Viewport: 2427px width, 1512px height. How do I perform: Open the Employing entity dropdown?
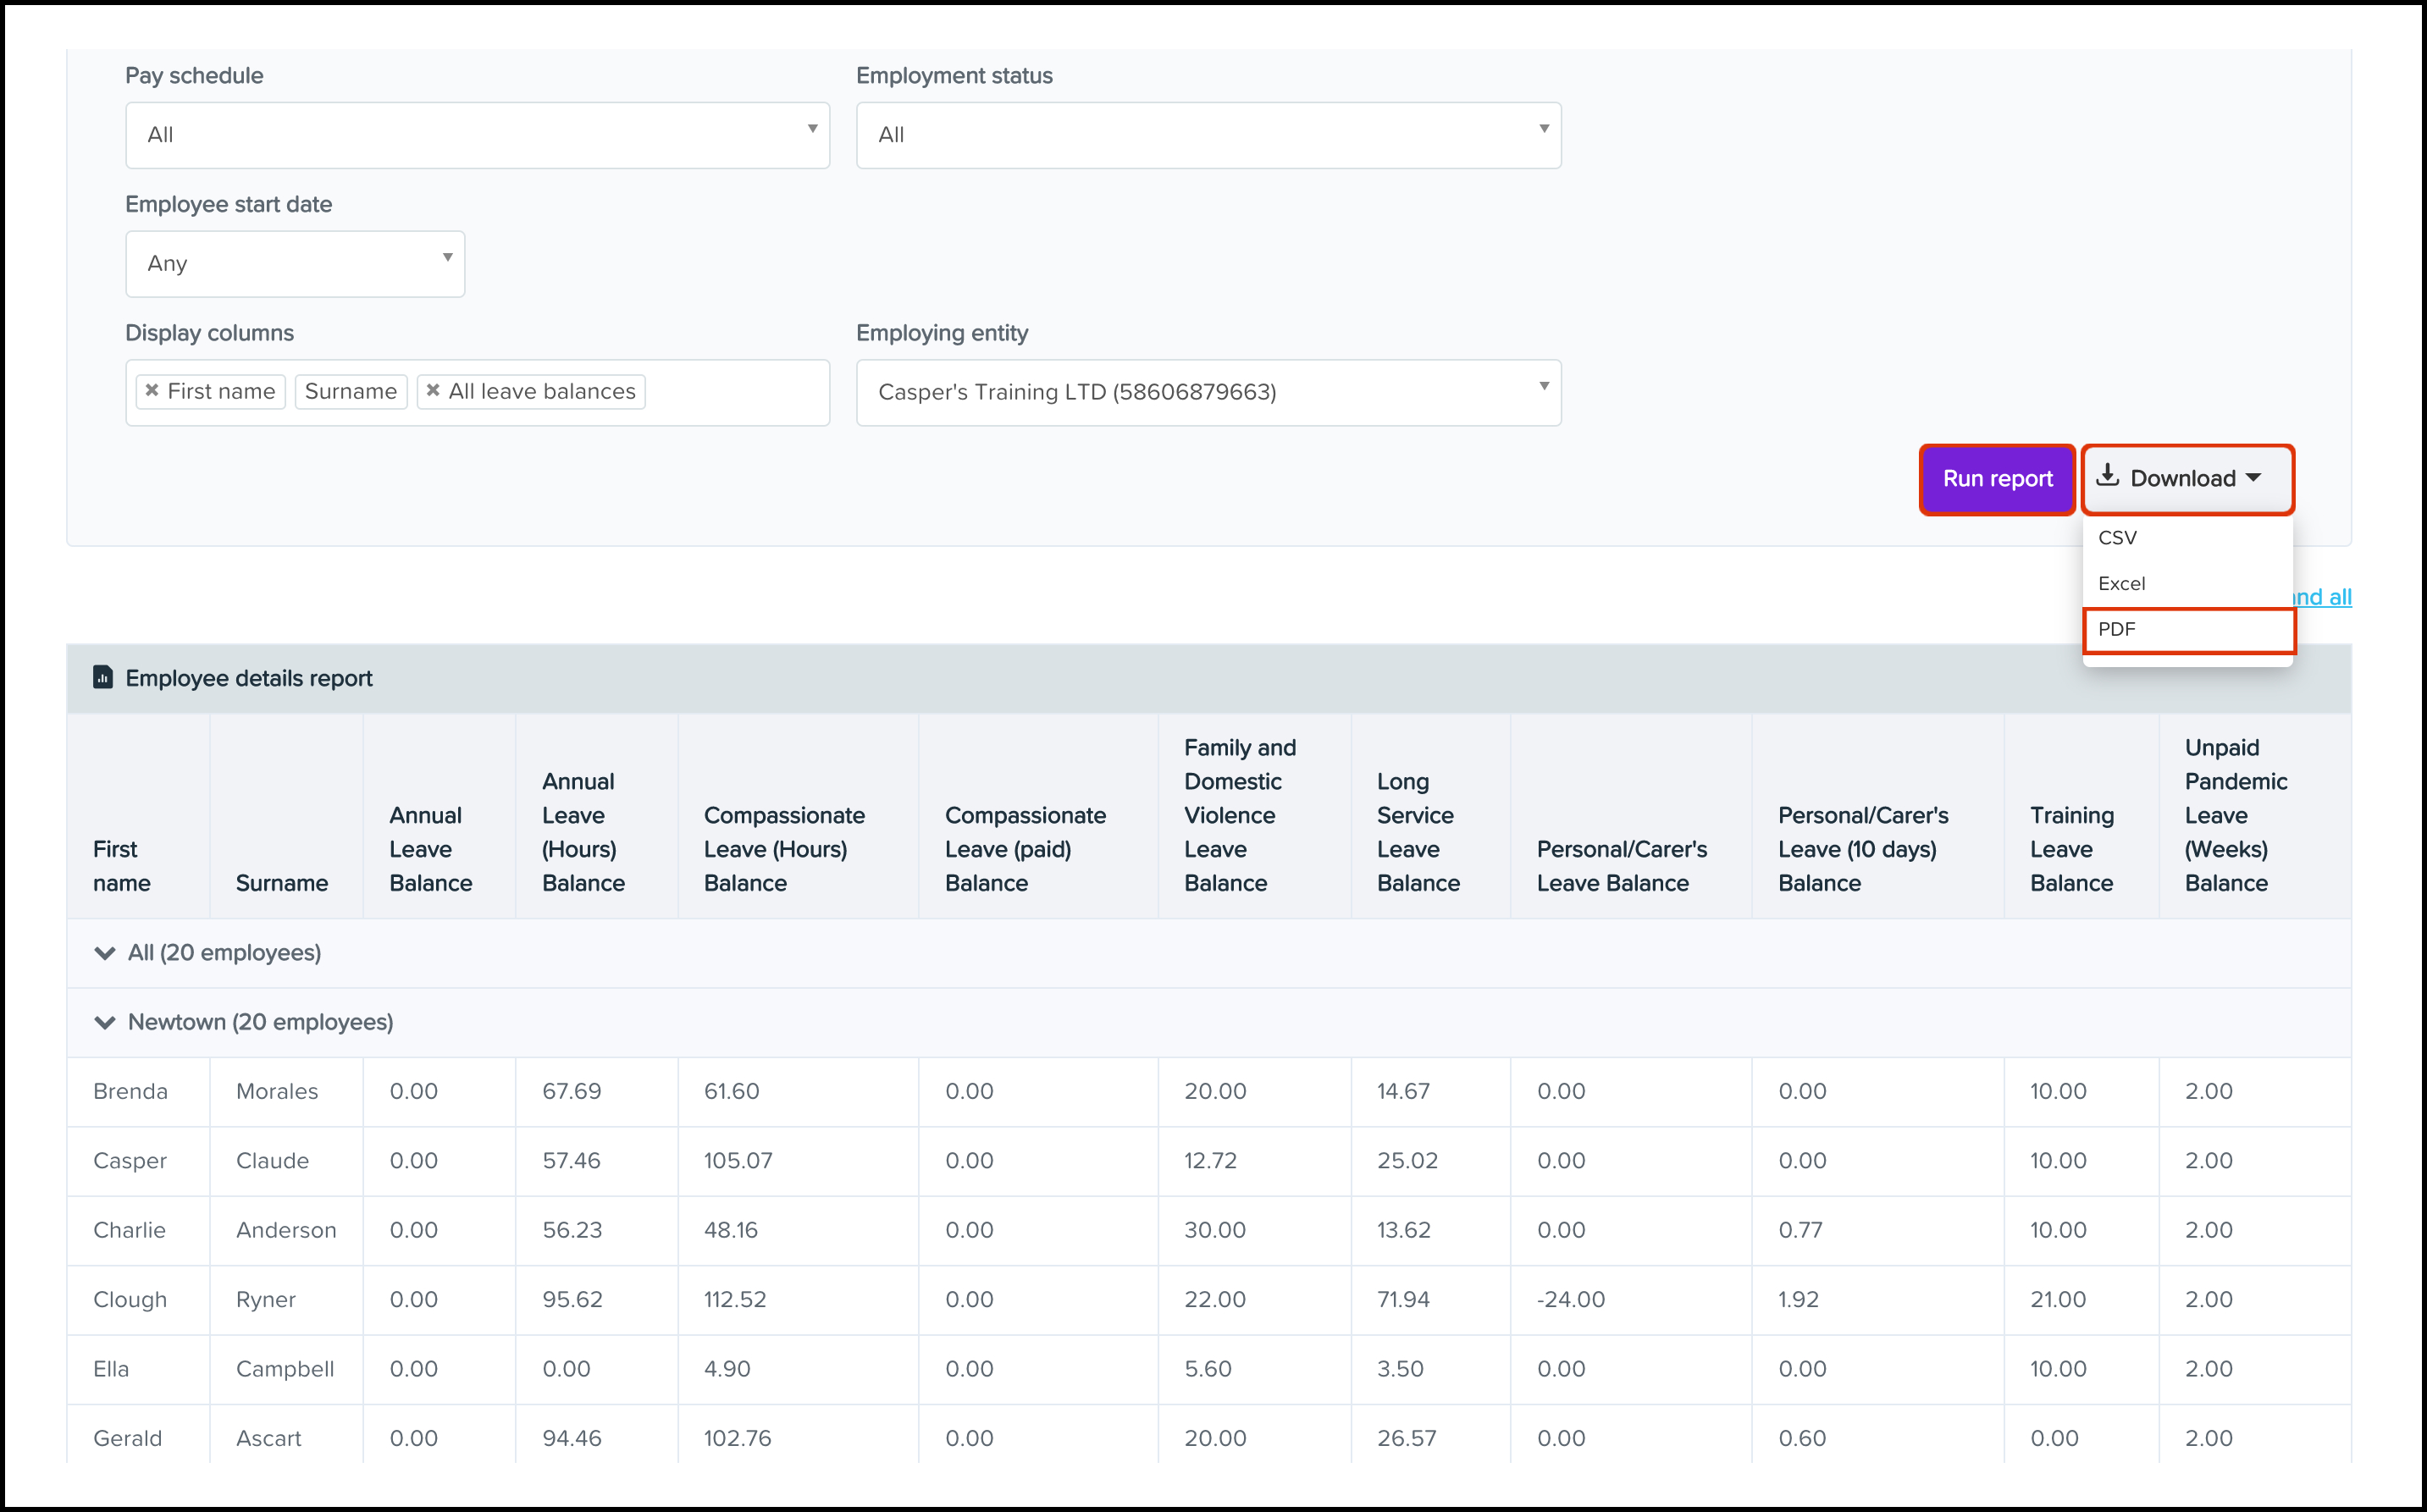[1208, 392]
